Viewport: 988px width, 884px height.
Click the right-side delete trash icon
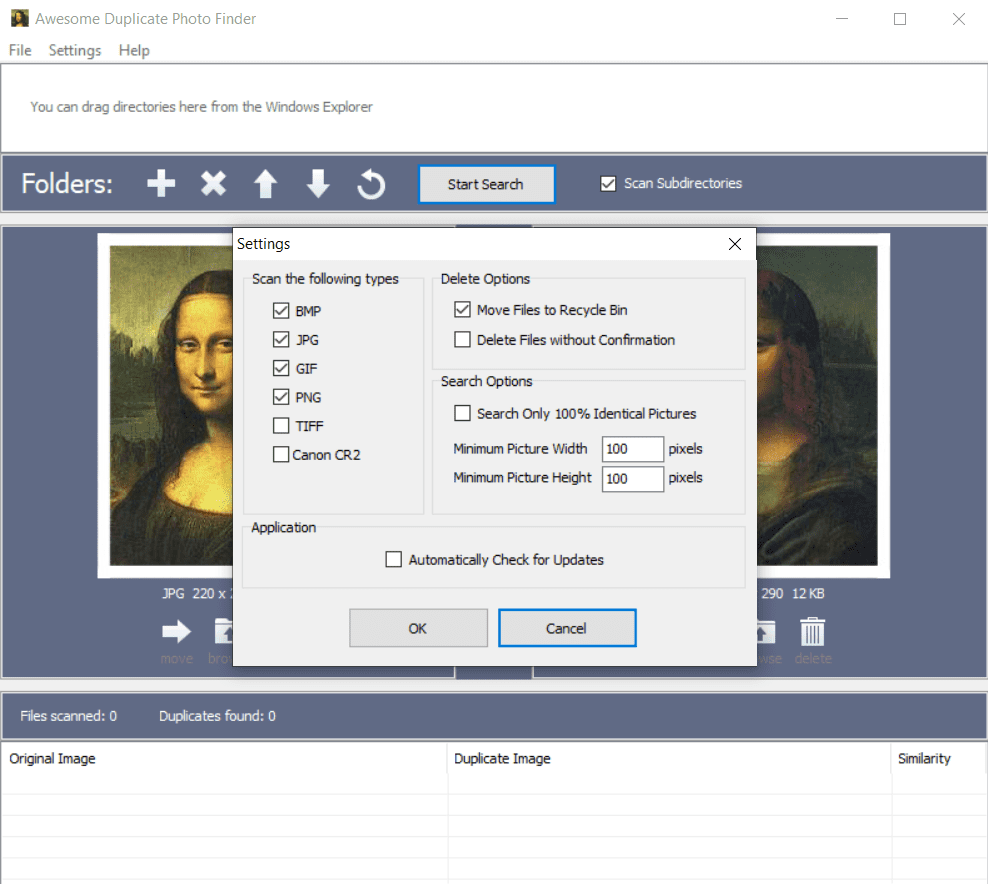[x=812, y=631]
